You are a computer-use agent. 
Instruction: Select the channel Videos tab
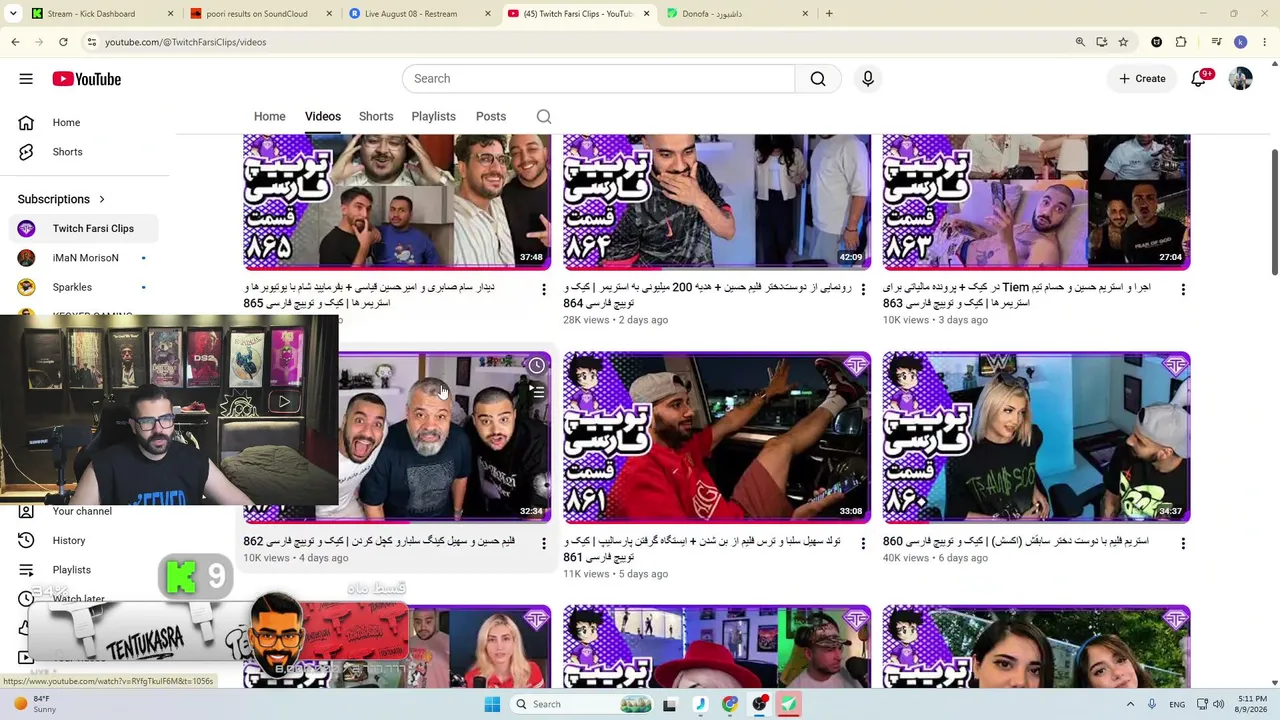[x=323, y=117]
